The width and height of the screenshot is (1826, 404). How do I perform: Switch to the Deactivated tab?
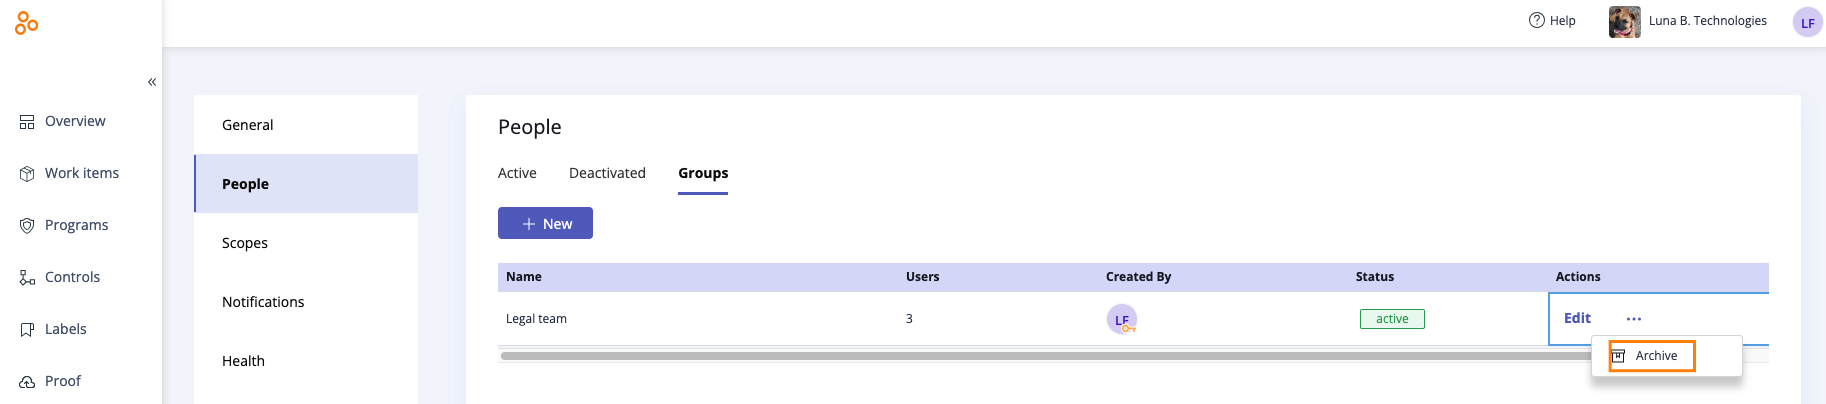(x=607, y=173)
